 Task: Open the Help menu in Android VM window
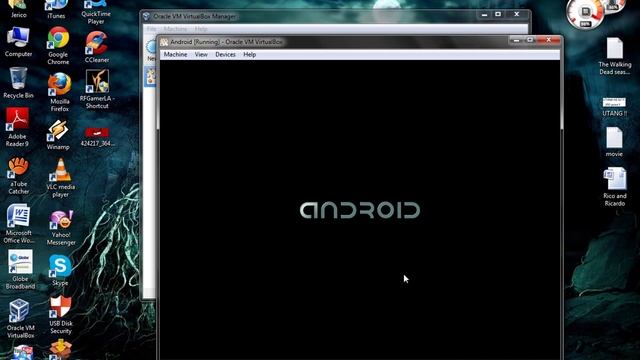249,54
